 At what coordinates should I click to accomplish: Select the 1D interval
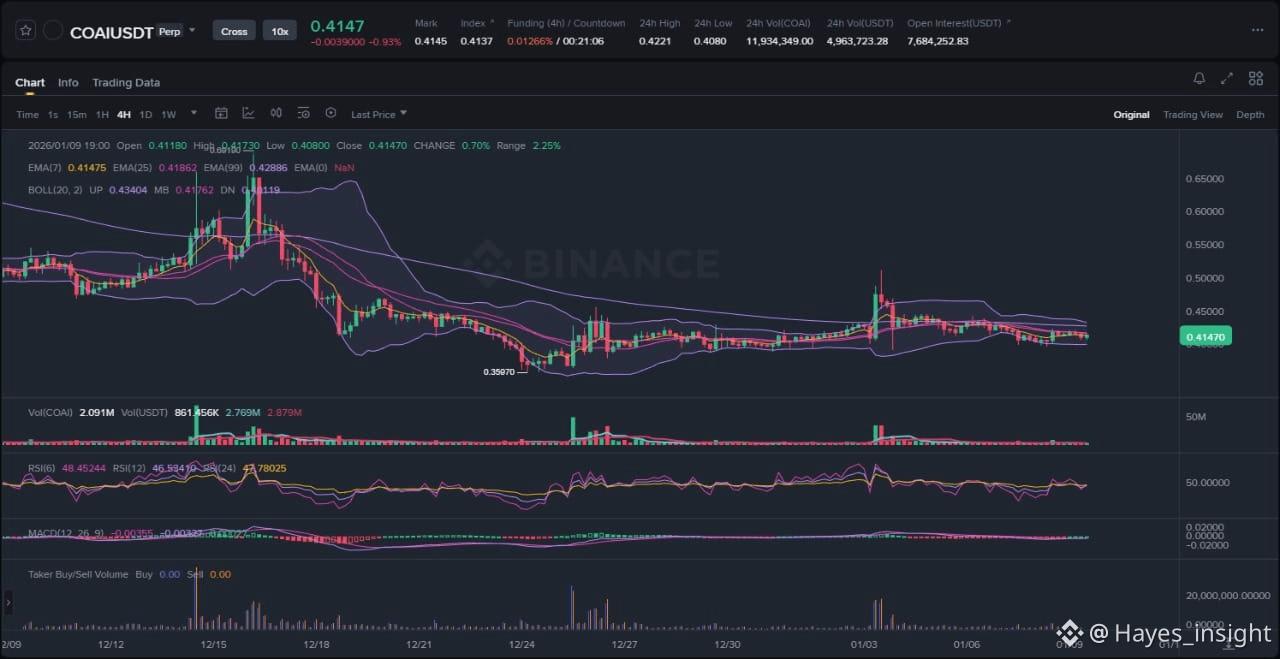click(146, 115)
